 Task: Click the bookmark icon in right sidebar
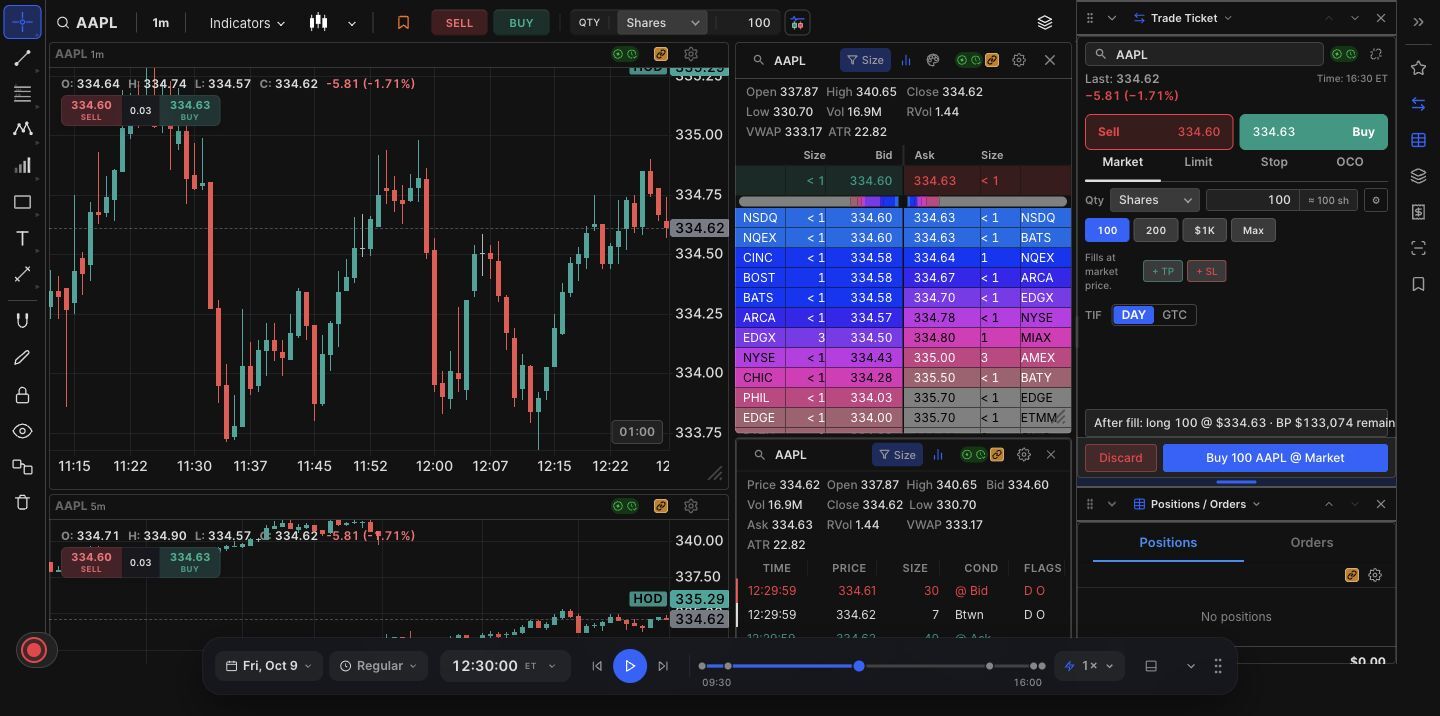click(x=1418, y=284)
